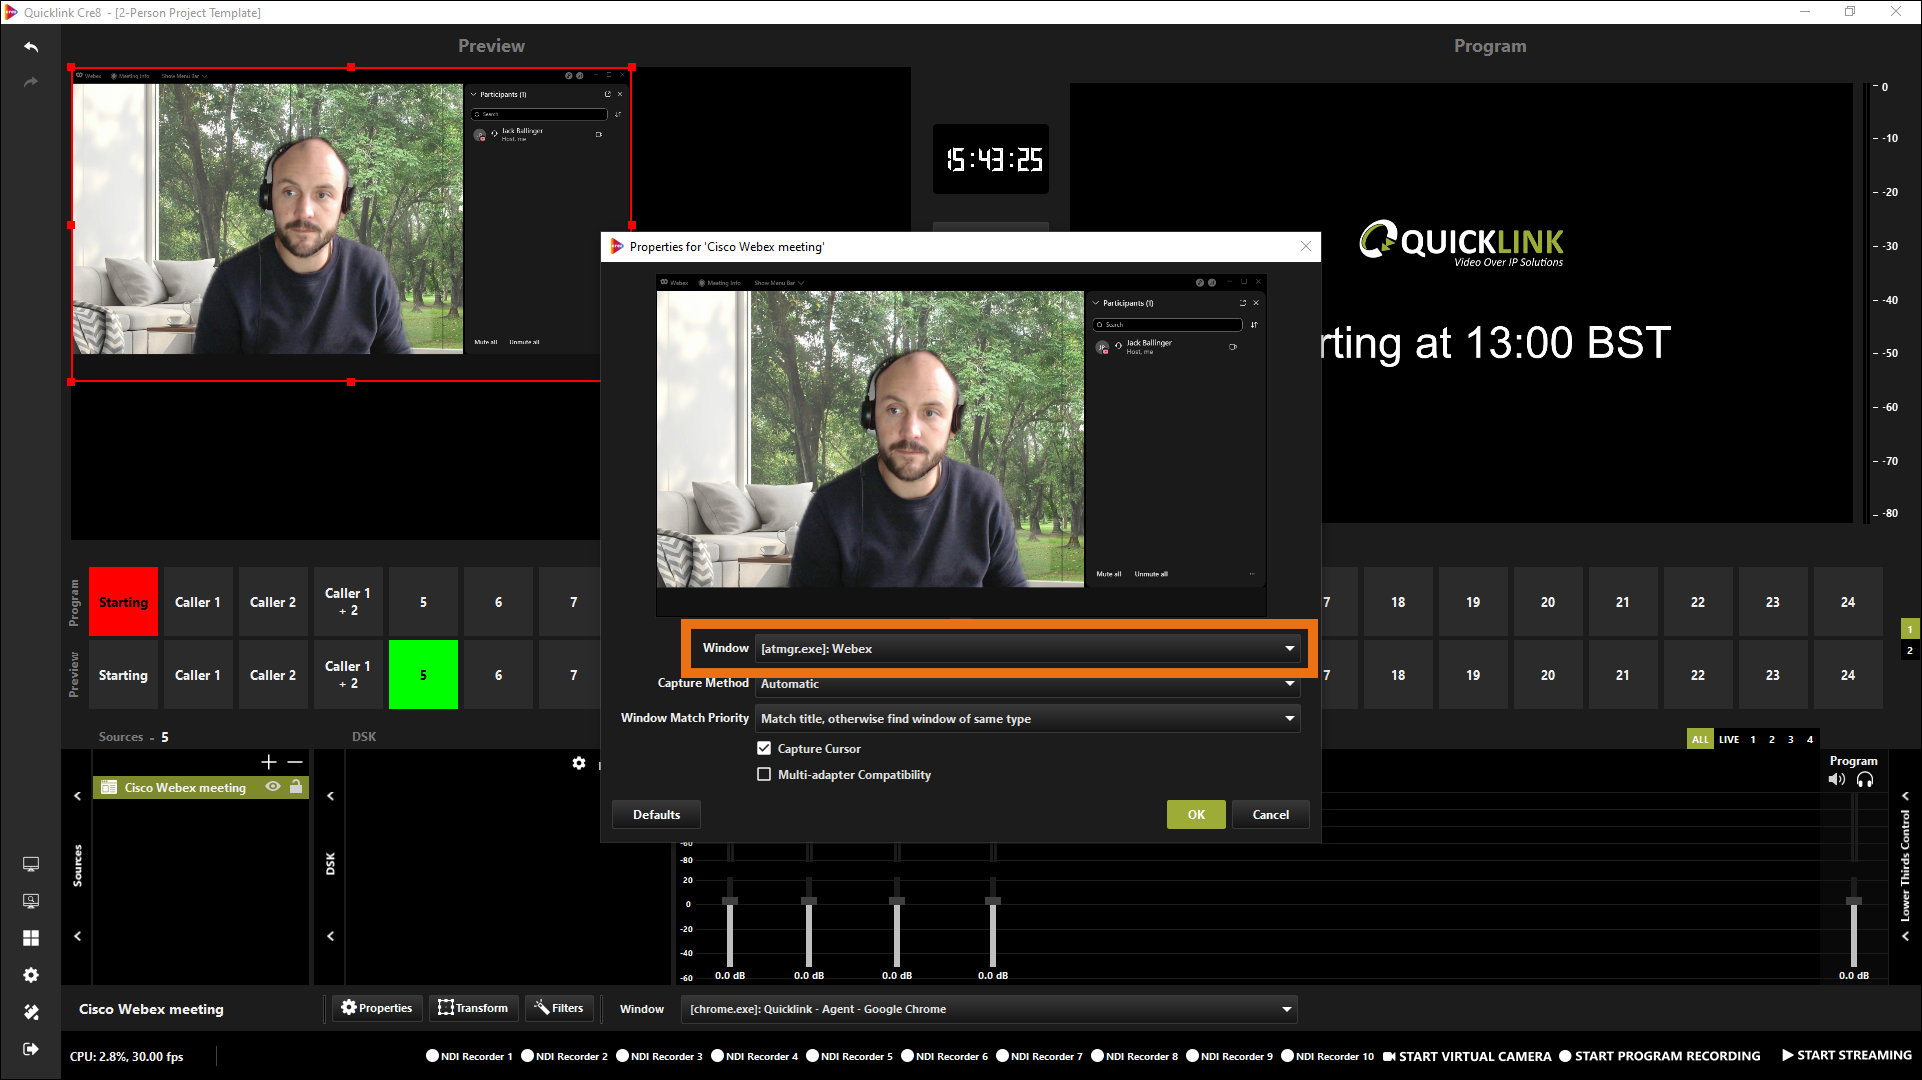Open the DSK panel settings gear
Screen dimensions: 1922x1080
(579, 763)
